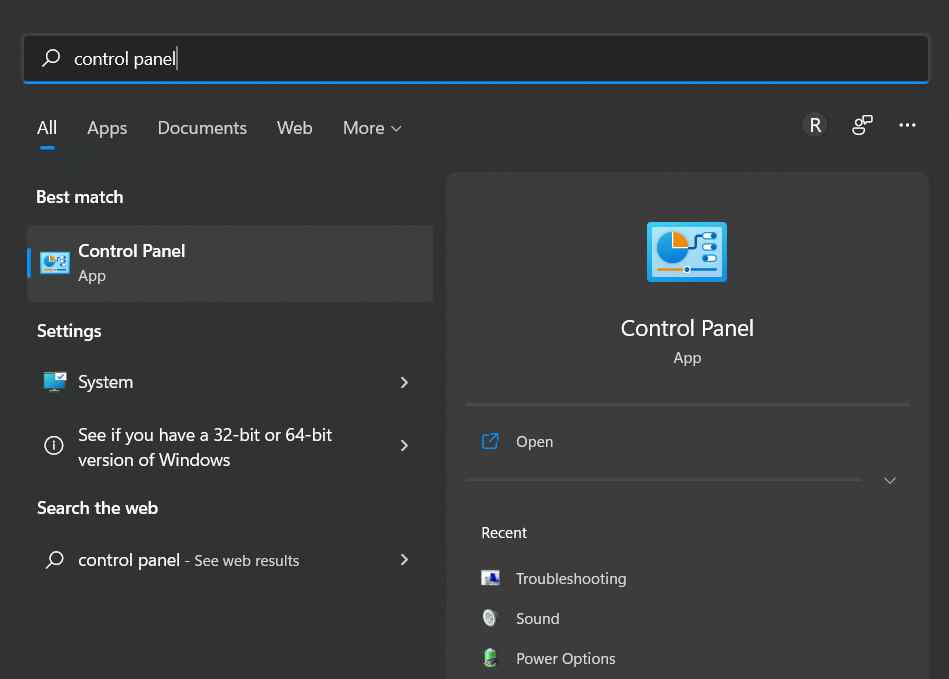Open the ellipsis options menu
This screenshot has width=949, height=679.
click(907, 125)
